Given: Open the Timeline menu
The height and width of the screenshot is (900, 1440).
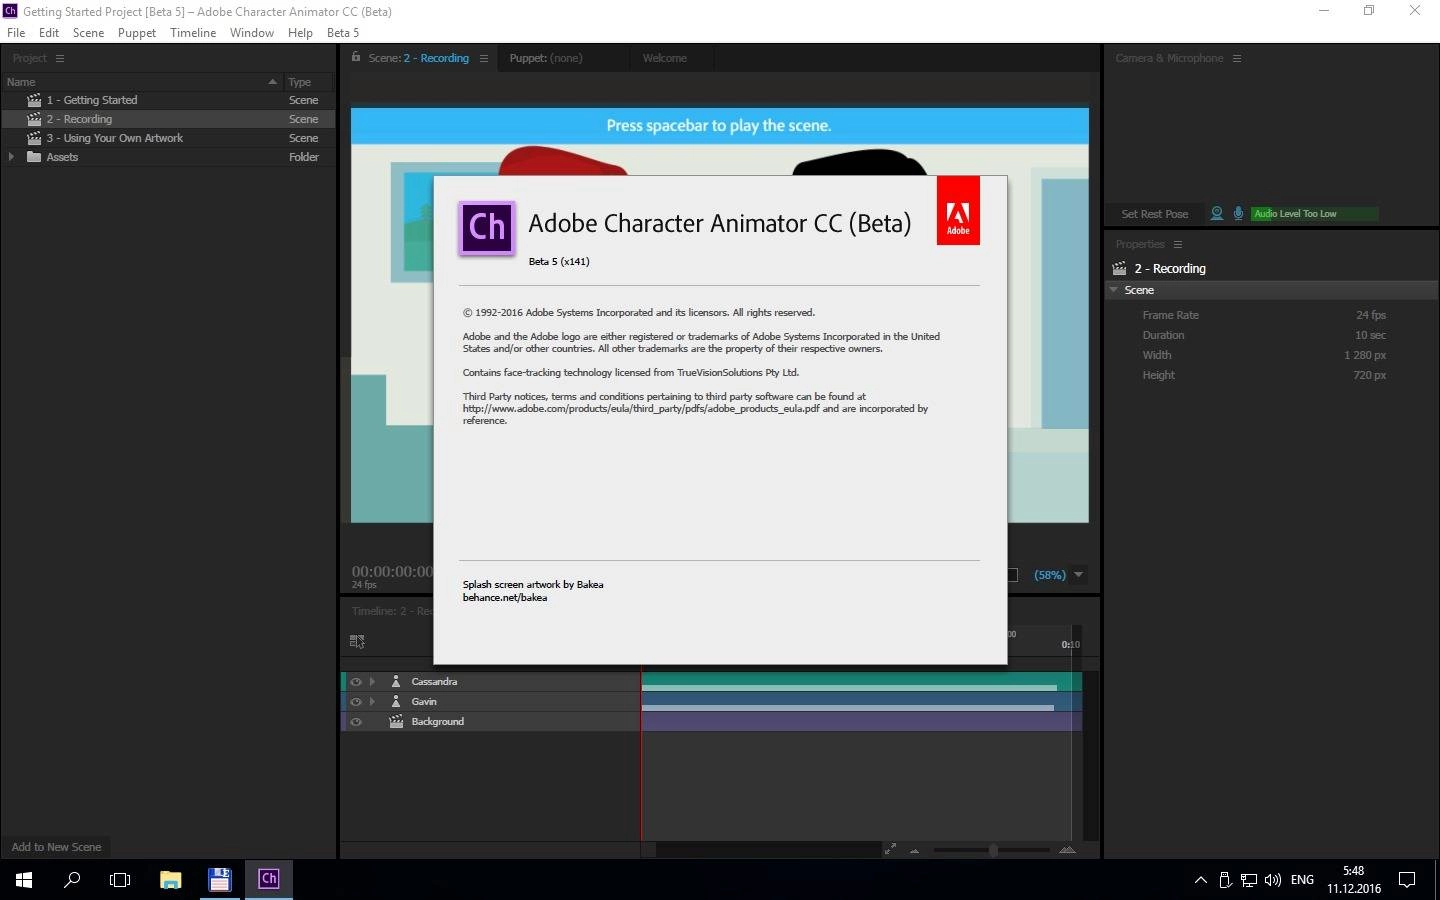Looking at the screenshot, I should [193, 33].
